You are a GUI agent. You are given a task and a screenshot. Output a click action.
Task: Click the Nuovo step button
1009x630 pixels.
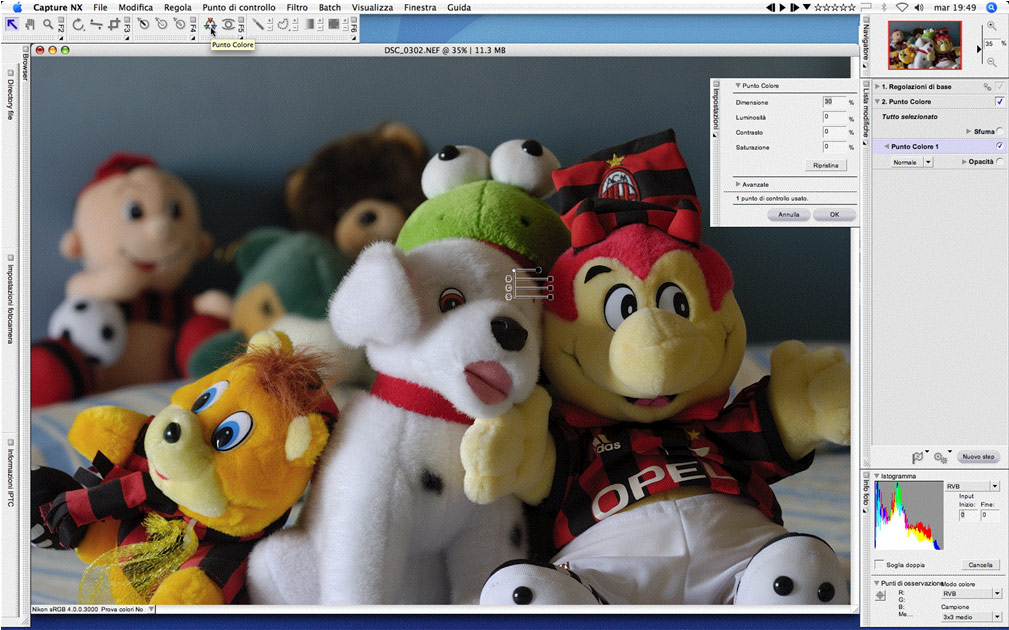pyautogui.click(x=979, y=457)
